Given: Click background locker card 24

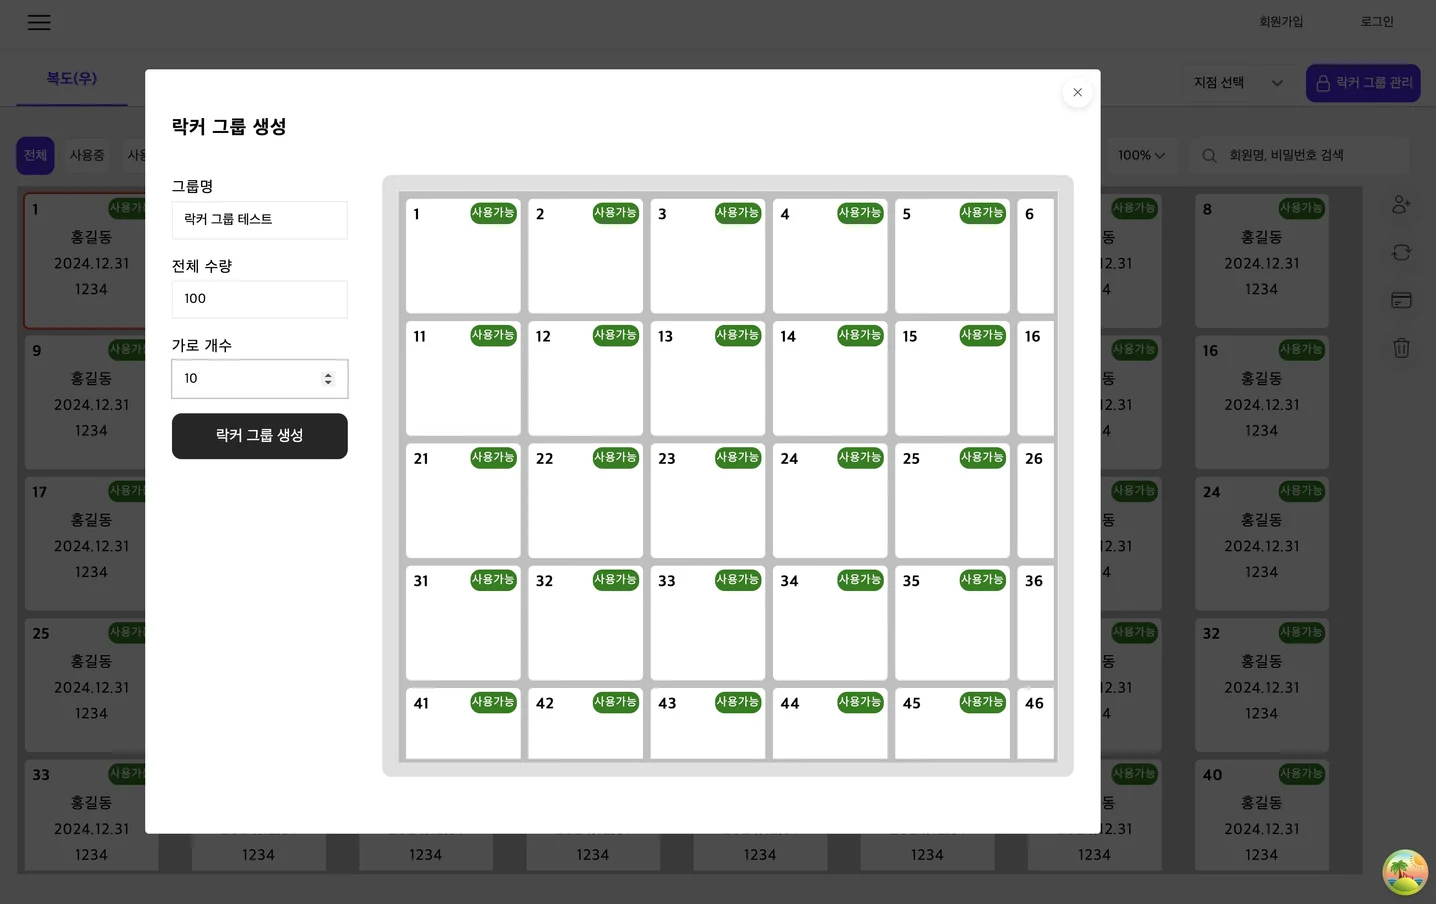Looking at the screenshot, I should point(1262,543).
